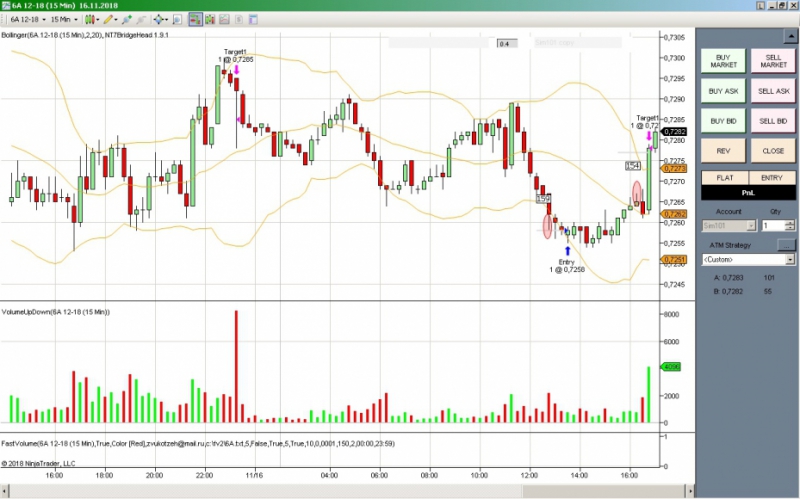The height and width of the screenshot is (499, 800).
Task: Click the orange 0,7262 price marker
Action: click(x=674, y=214)
